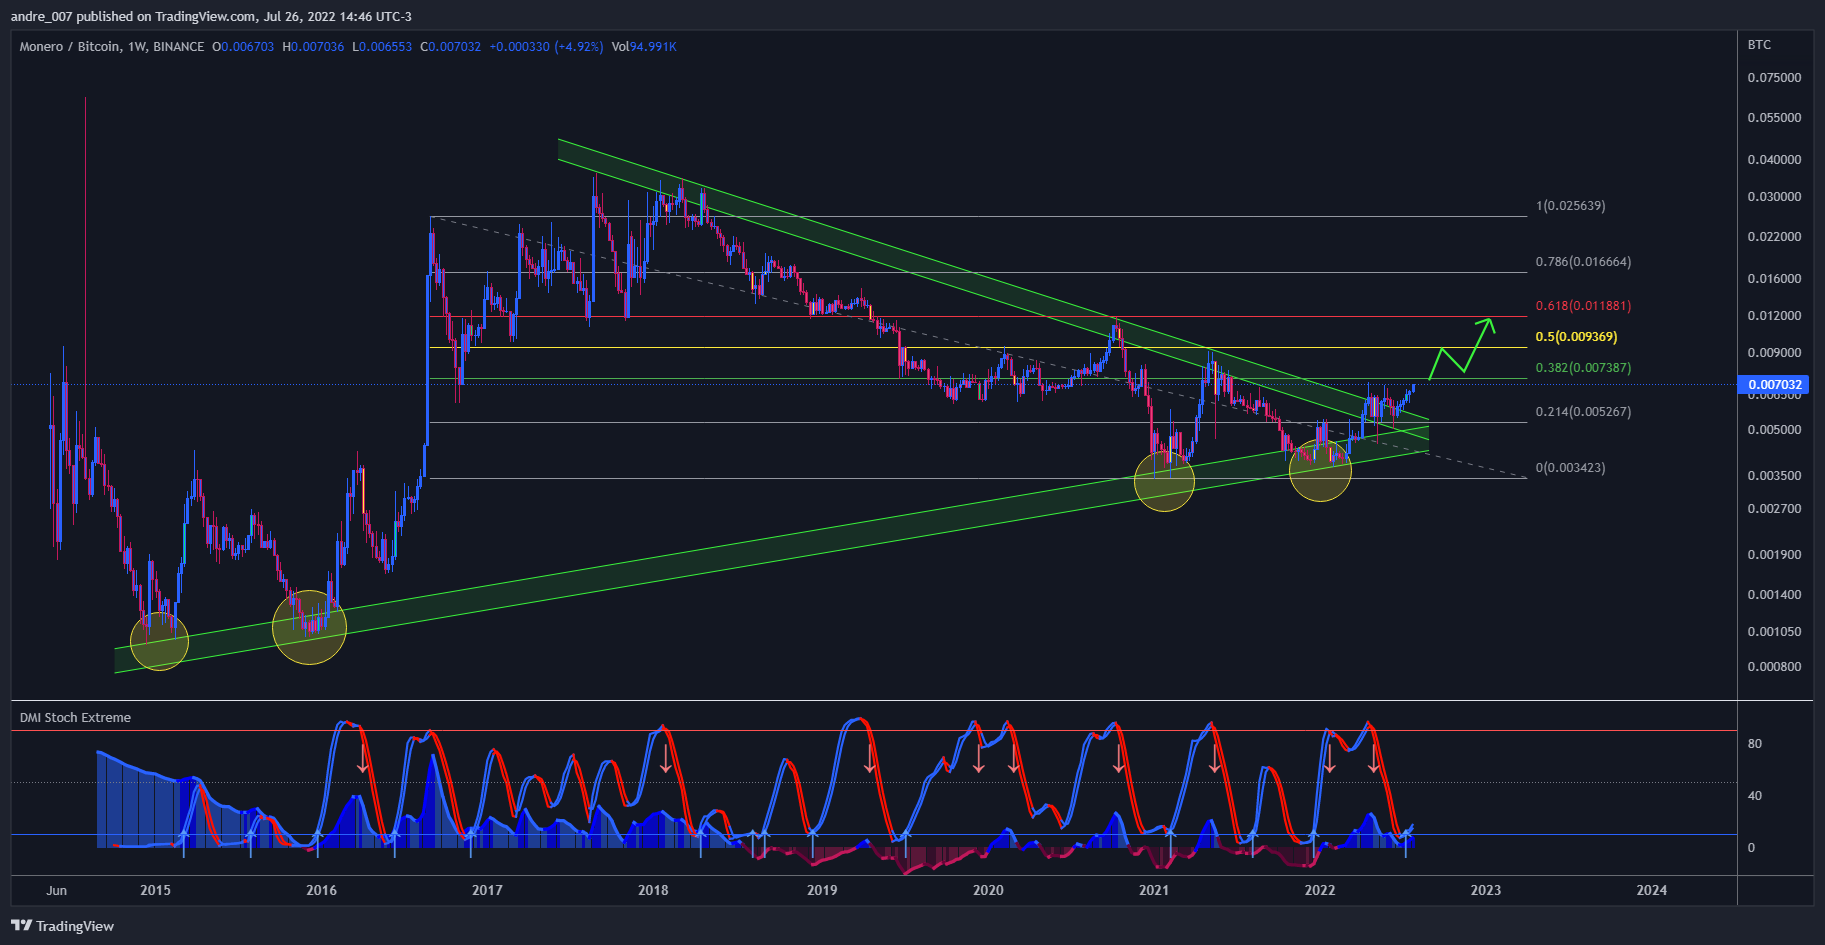Click the +0.000330 (+4.92%) change value
Screen dimensions: 1825x945
pyautogui.click(x=546, y=47)
